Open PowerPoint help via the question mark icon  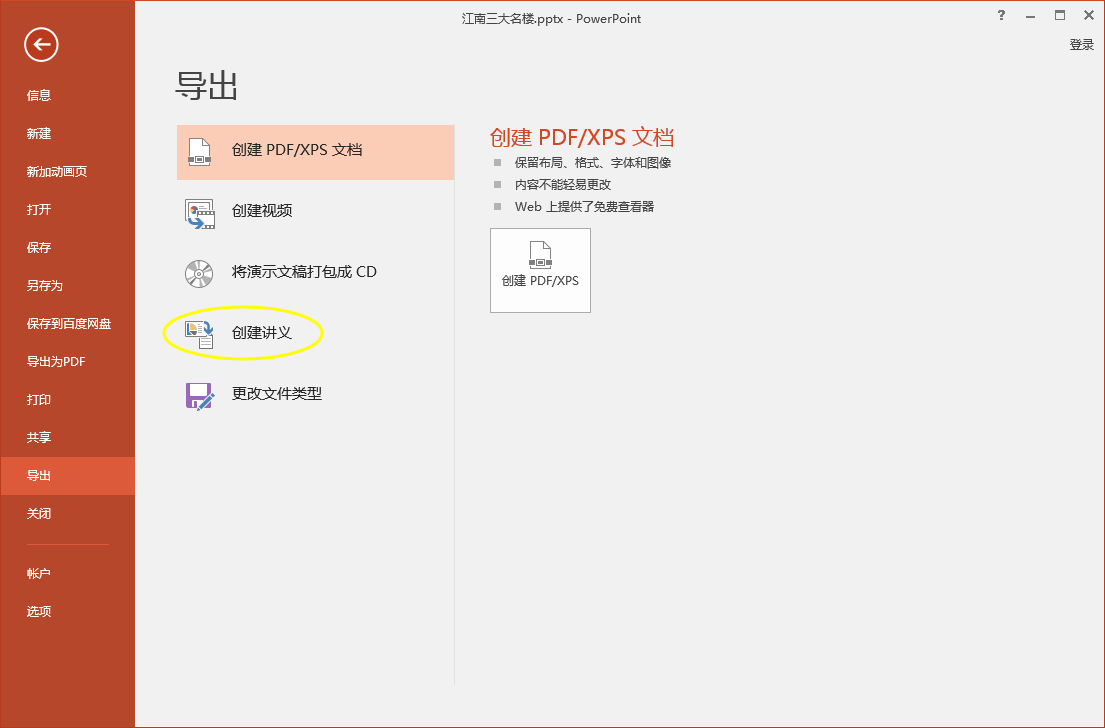[1001, 16]
